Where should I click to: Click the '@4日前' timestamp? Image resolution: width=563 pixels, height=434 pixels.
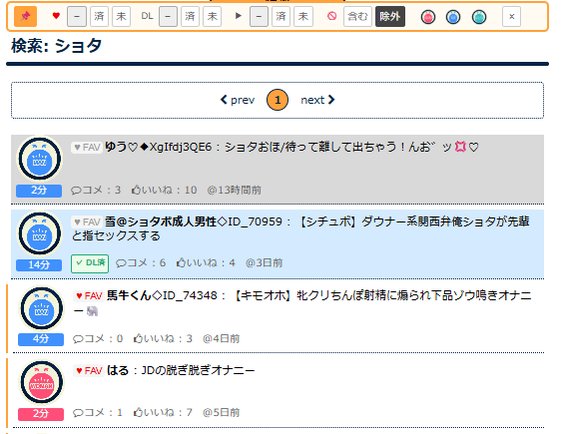pyautogui.click(x=221, y=339)
